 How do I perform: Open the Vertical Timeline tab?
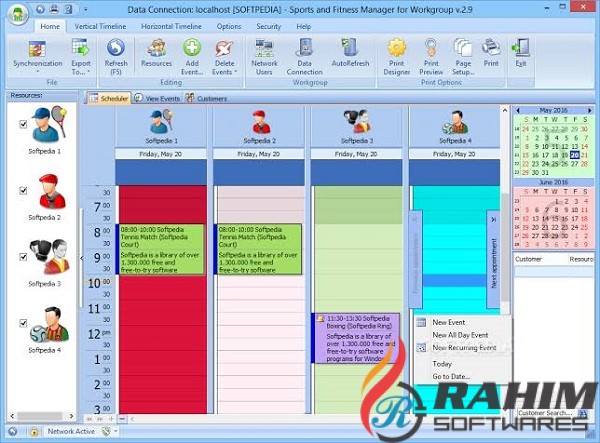coord(100,26)
